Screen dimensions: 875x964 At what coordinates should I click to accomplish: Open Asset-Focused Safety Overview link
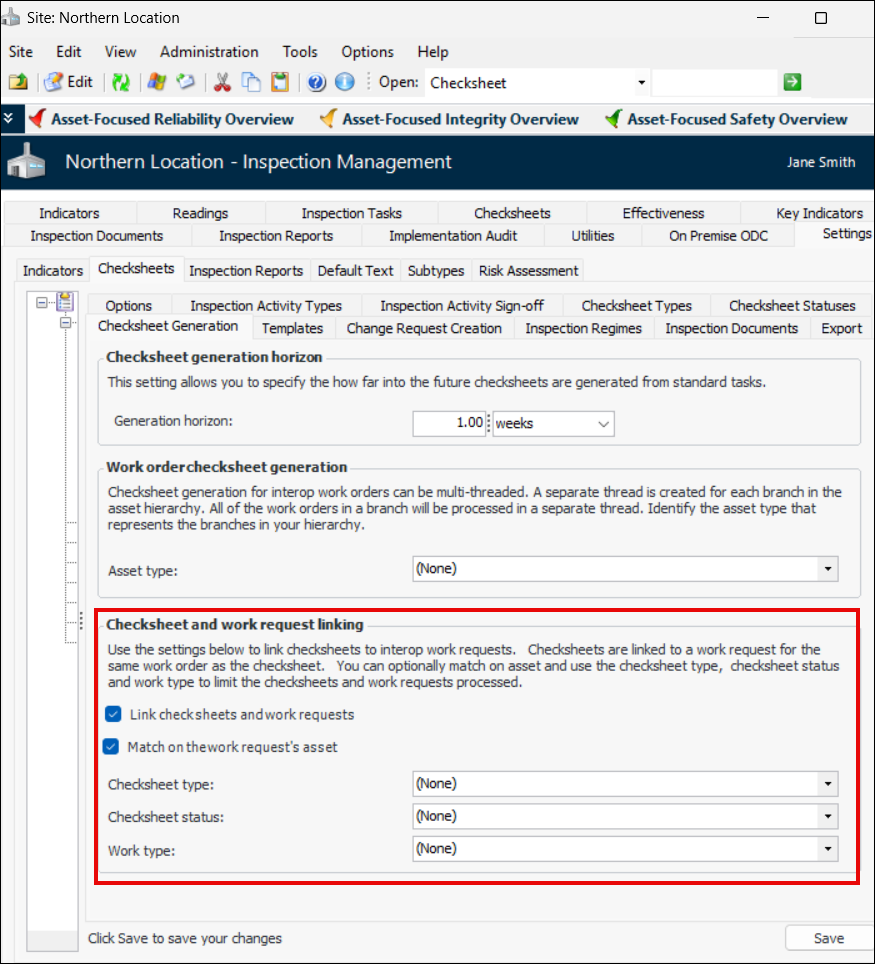[737, 119]
